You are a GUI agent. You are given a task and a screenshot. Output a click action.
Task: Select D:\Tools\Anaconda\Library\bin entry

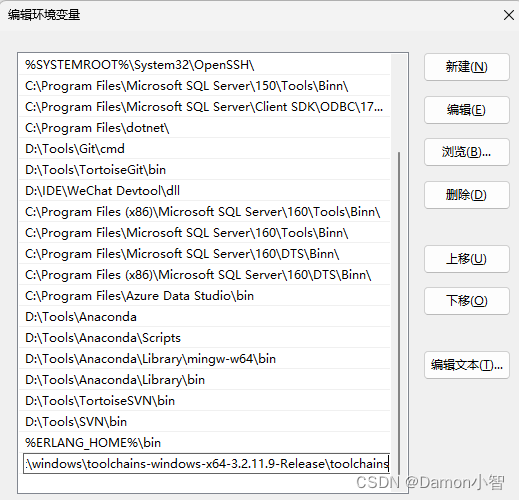coord(204,380)
